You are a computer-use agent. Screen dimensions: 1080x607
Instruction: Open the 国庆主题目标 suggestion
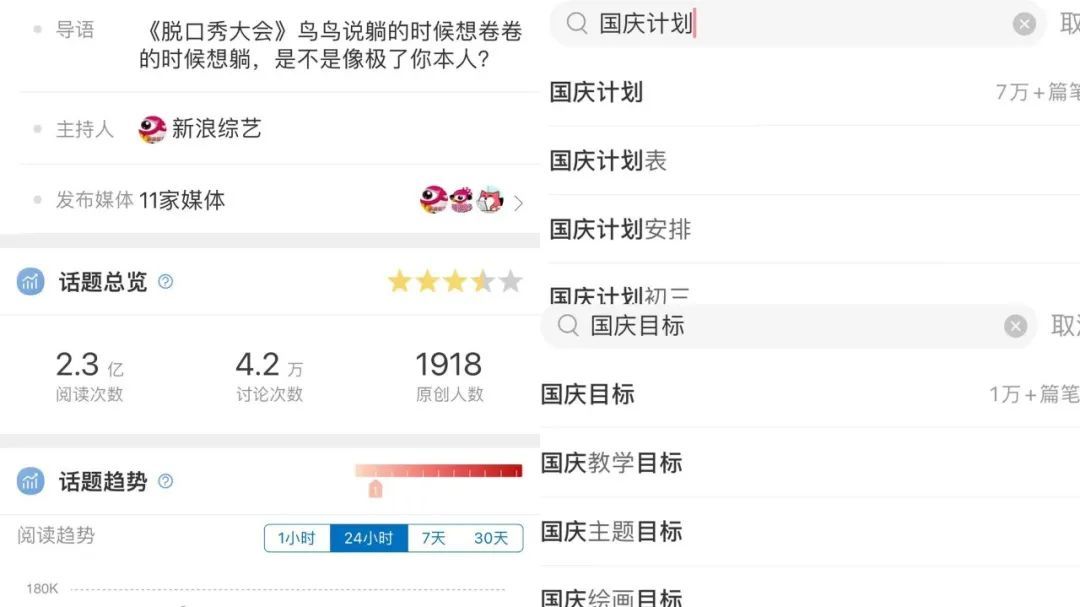[810, 532]
